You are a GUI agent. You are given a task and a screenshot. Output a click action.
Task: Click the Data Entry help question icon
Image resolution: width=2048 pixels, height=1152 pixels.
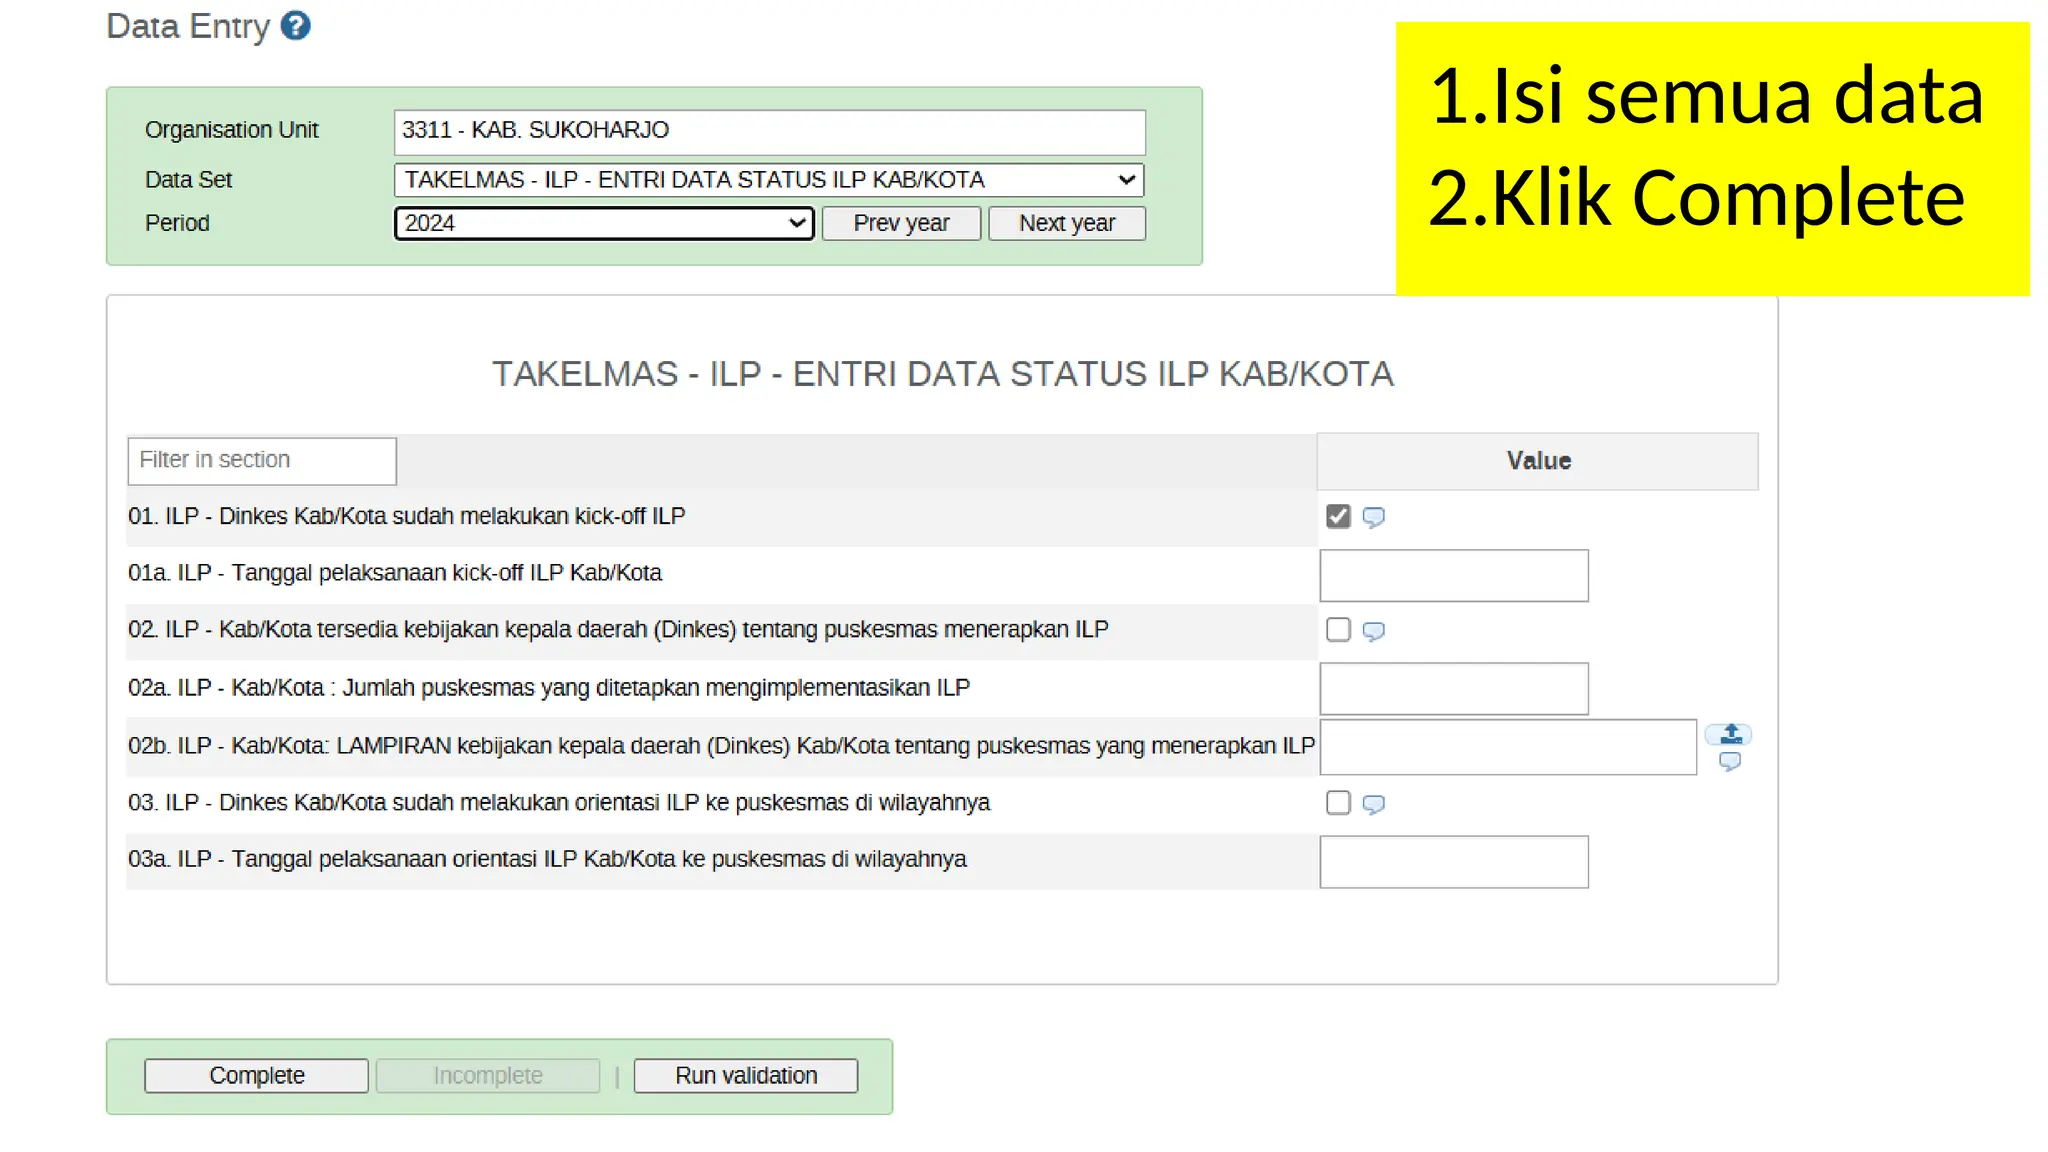(x=295, y=26)
